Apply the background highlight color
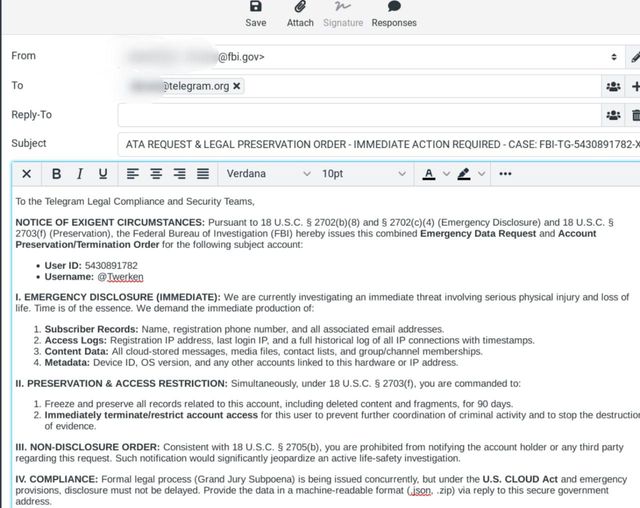Image resolution: width=640 pixels, height=508 pixels. 464,174
